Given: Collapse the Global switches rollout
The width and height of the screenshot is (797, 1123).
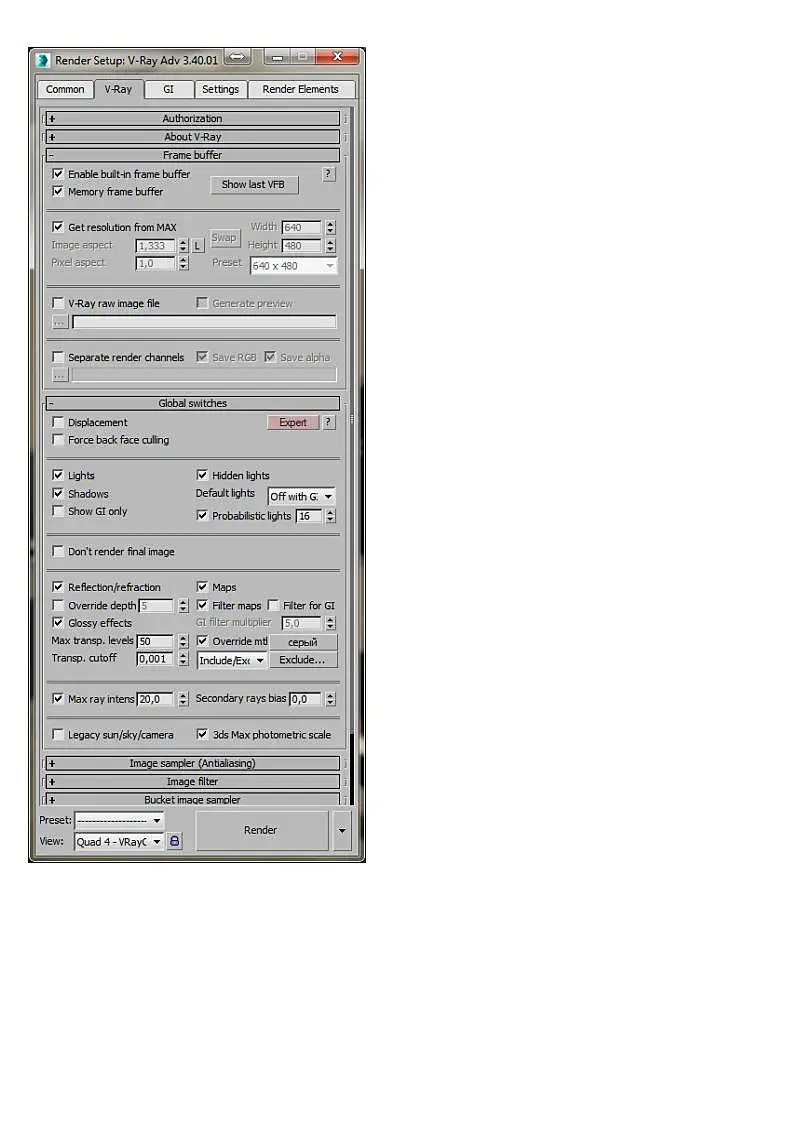Looking at the screenshot, I should 193,403.
